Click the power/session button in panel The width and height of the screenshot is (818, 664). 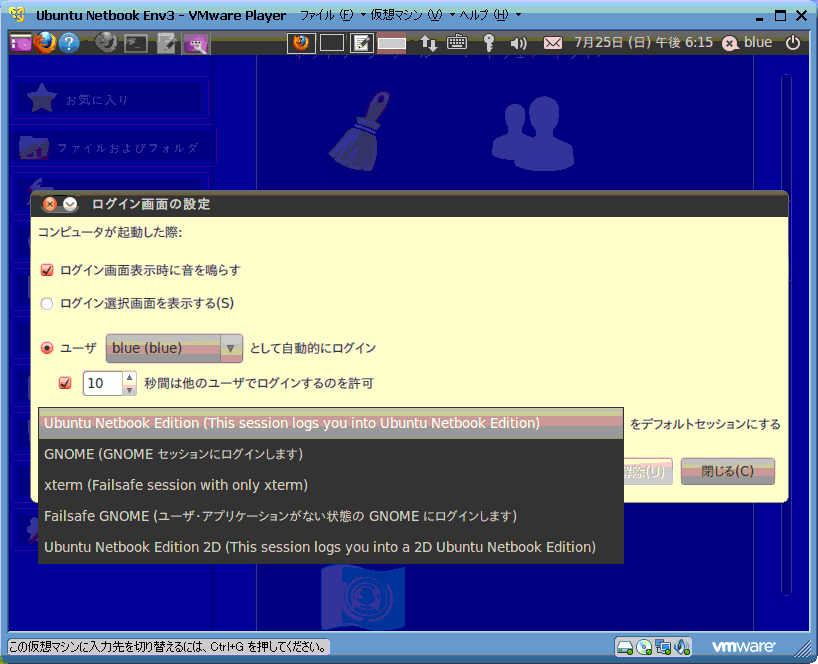pos(793,43)
